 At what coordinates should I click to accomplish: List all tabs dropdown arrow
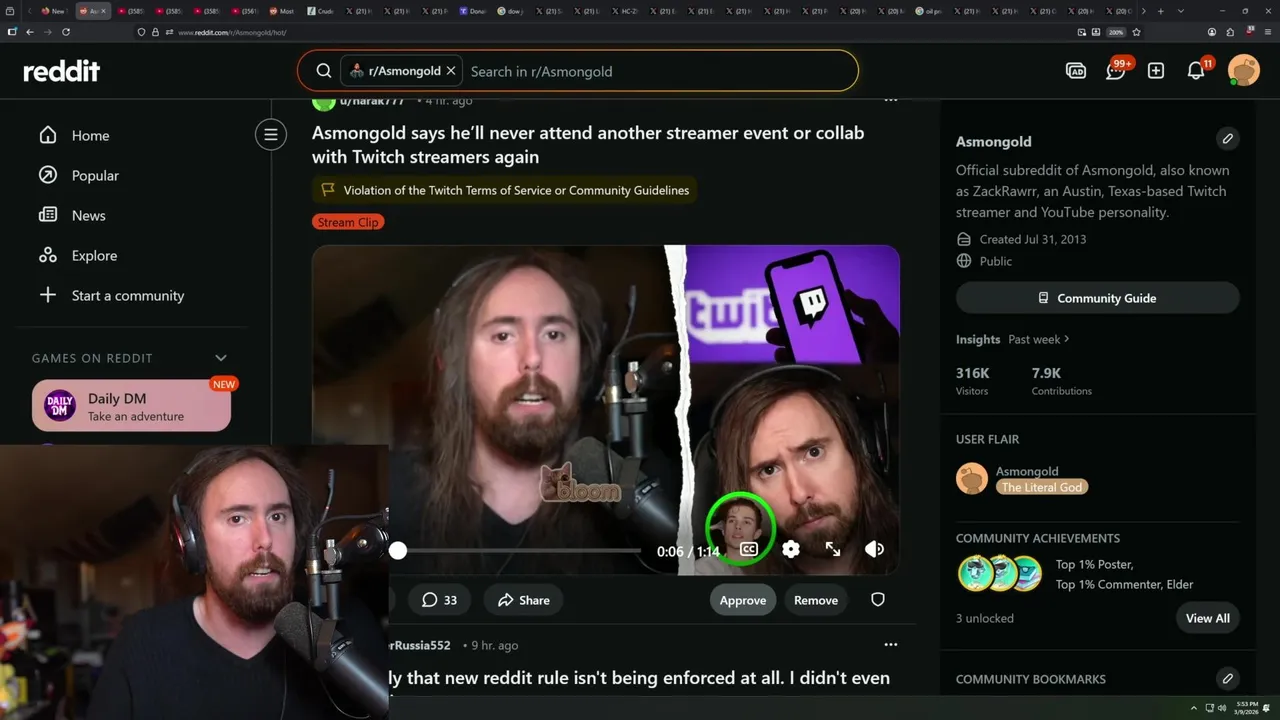tap(1181, 11)
